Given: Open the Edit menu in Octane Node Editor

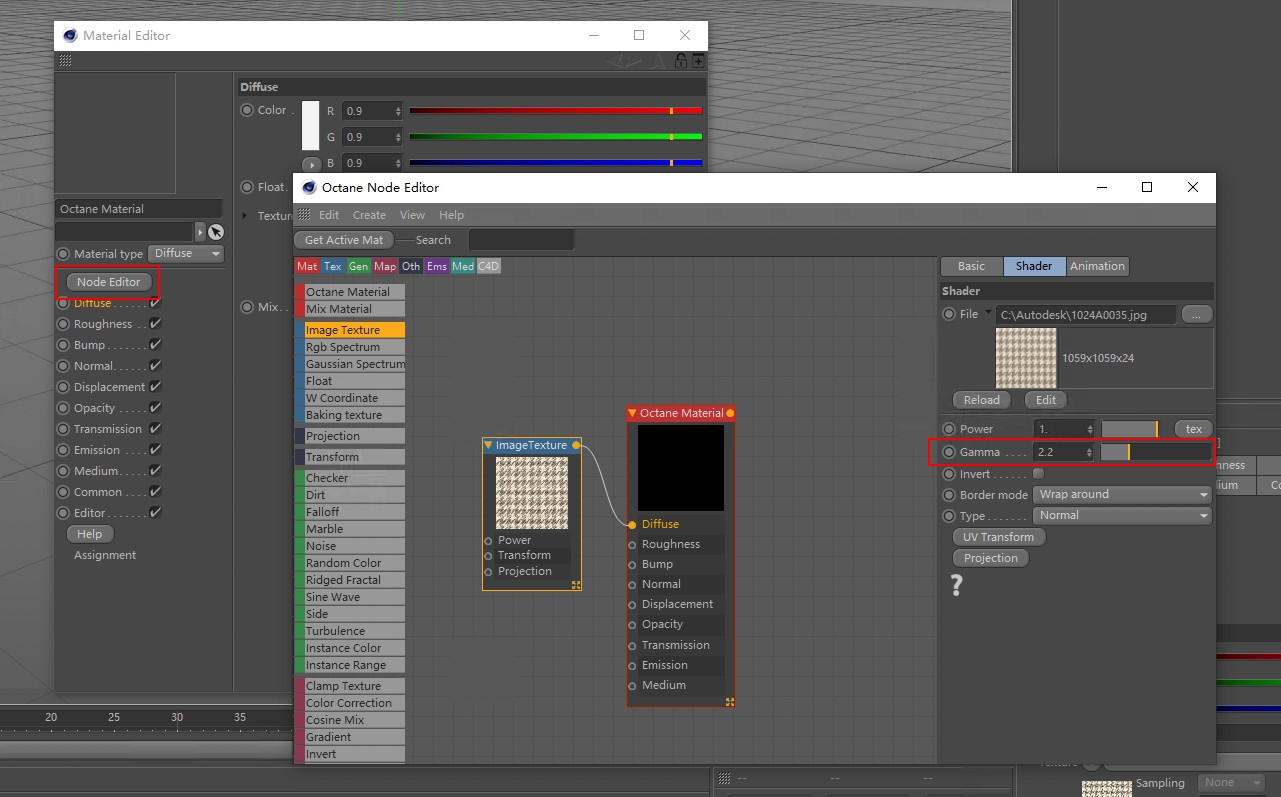Looking at the screenshot, I should [x=329, y=215].
